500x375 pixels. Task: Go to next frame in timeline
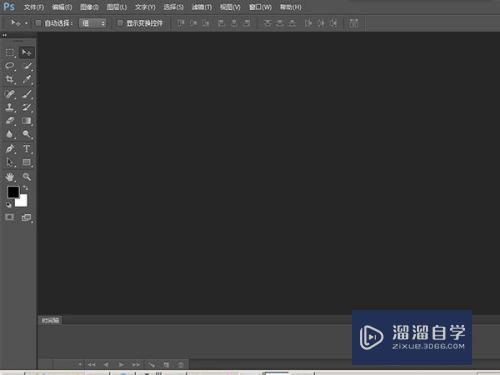pos(136,365)
